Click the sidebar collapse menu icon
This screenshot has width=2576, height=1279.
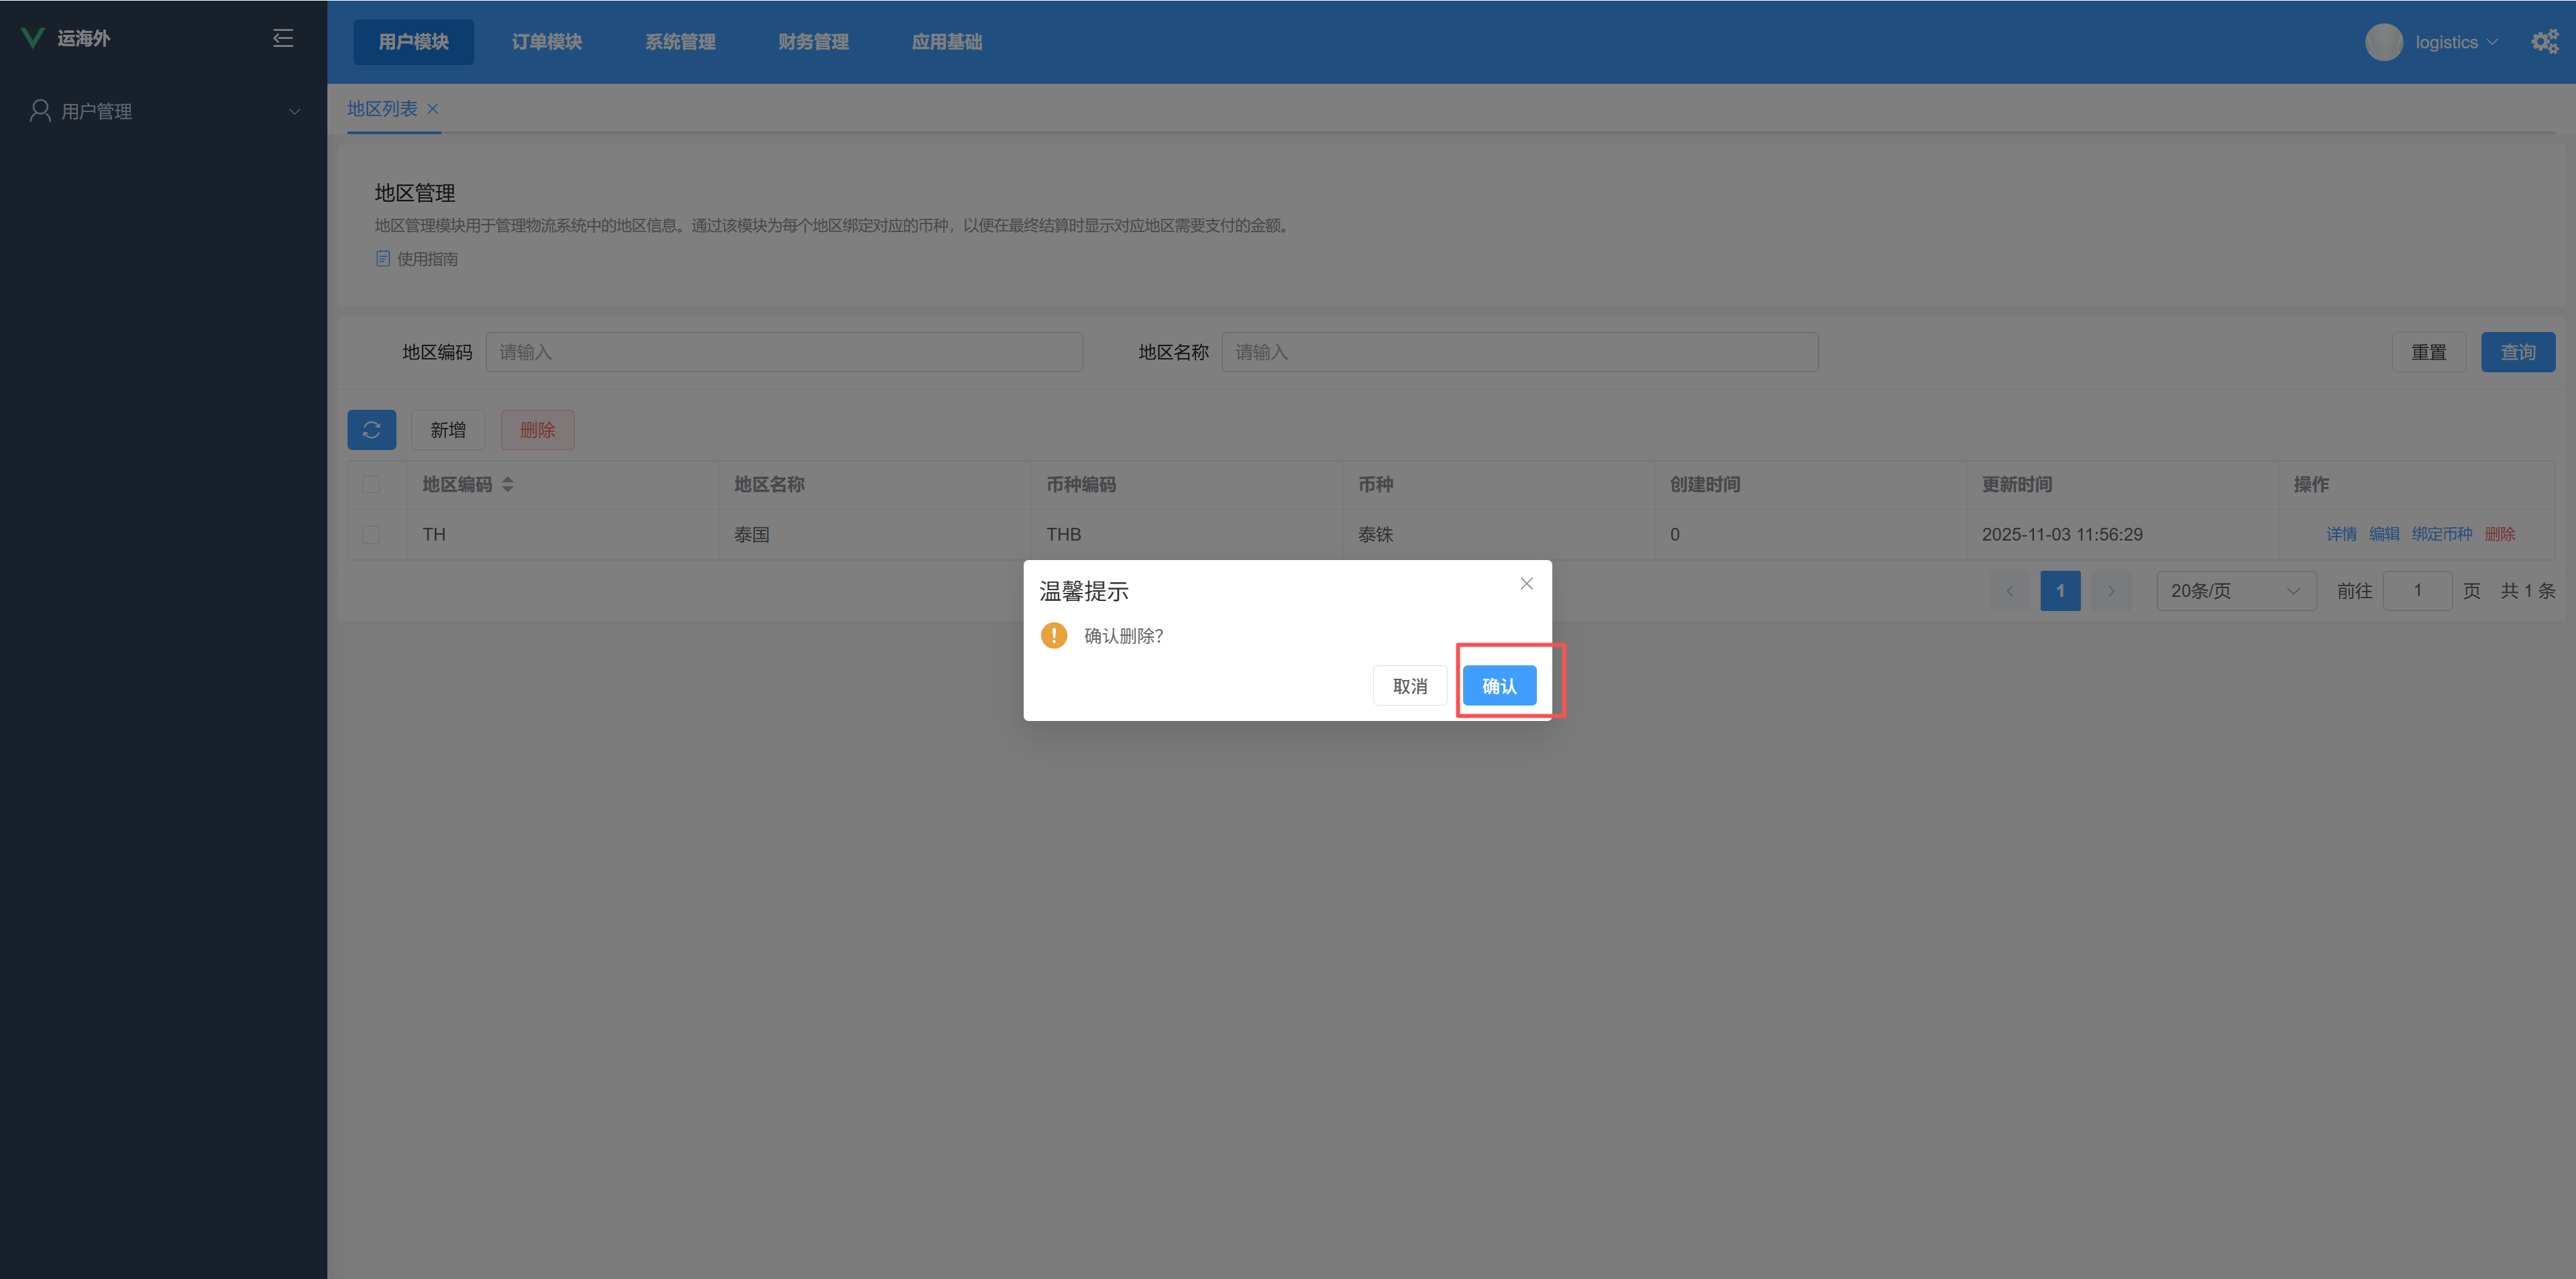click(x=283, y=38)
